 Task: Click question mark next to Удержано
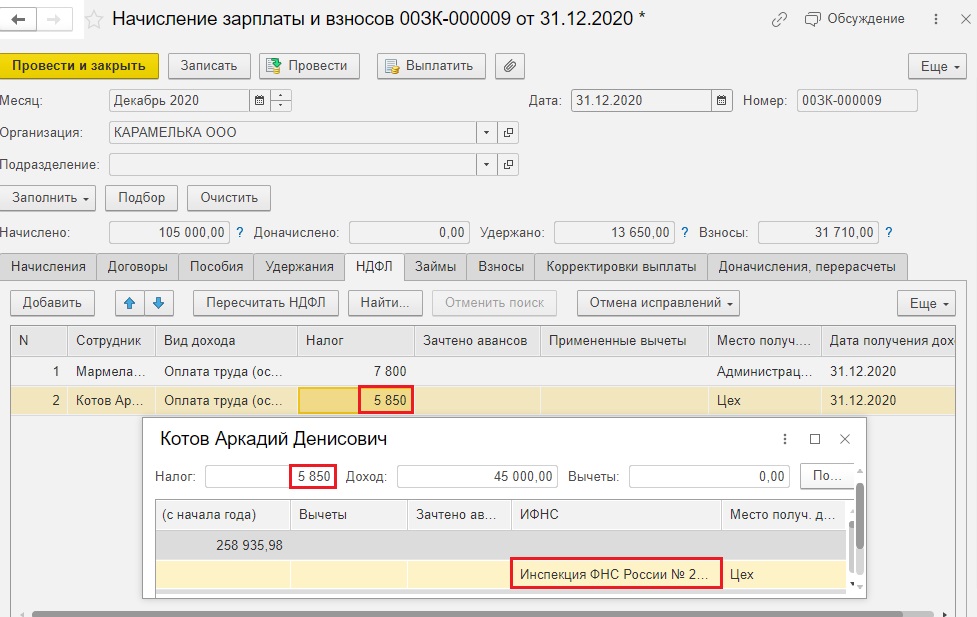click(685, 232)
